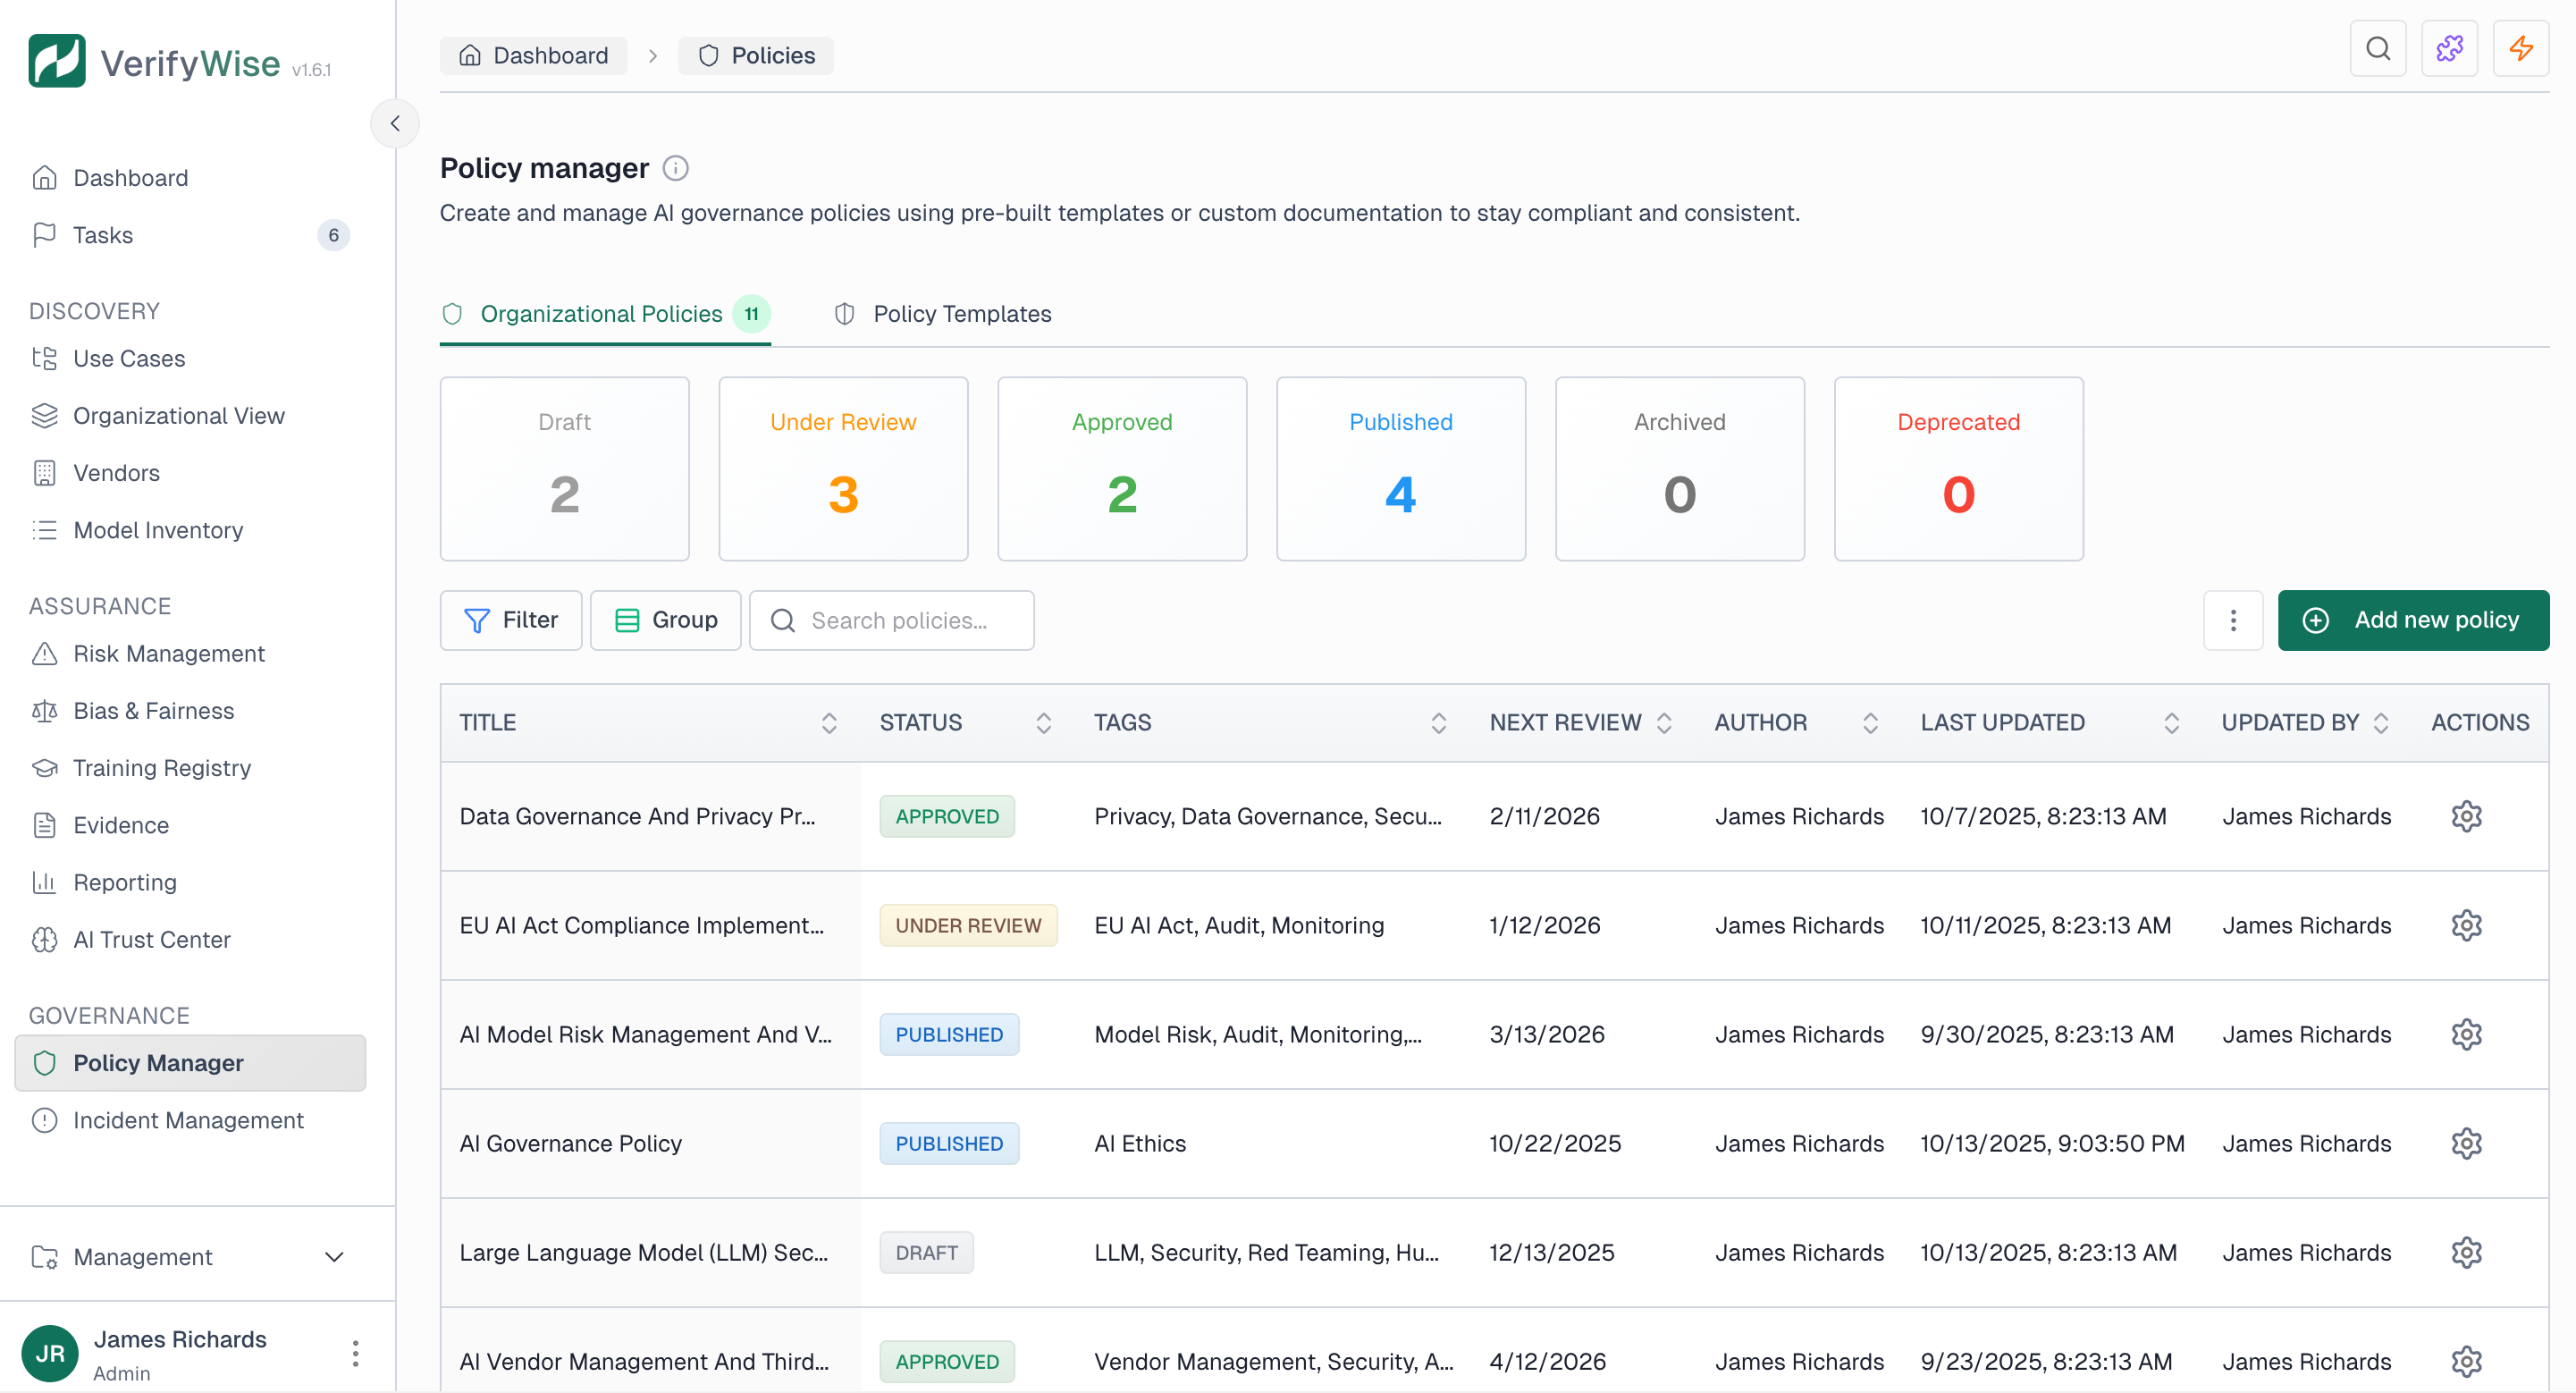Click the puzzle piece integrations icon
Screen dimensions: 2576x1393
2450,48
